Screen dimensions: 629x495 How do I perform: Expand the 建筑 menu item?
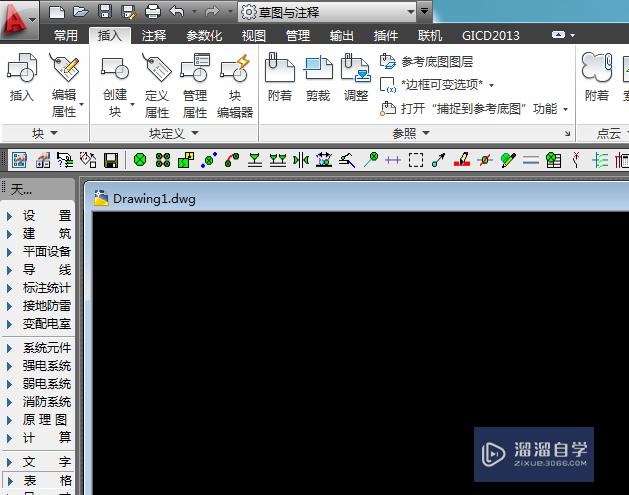39,234
